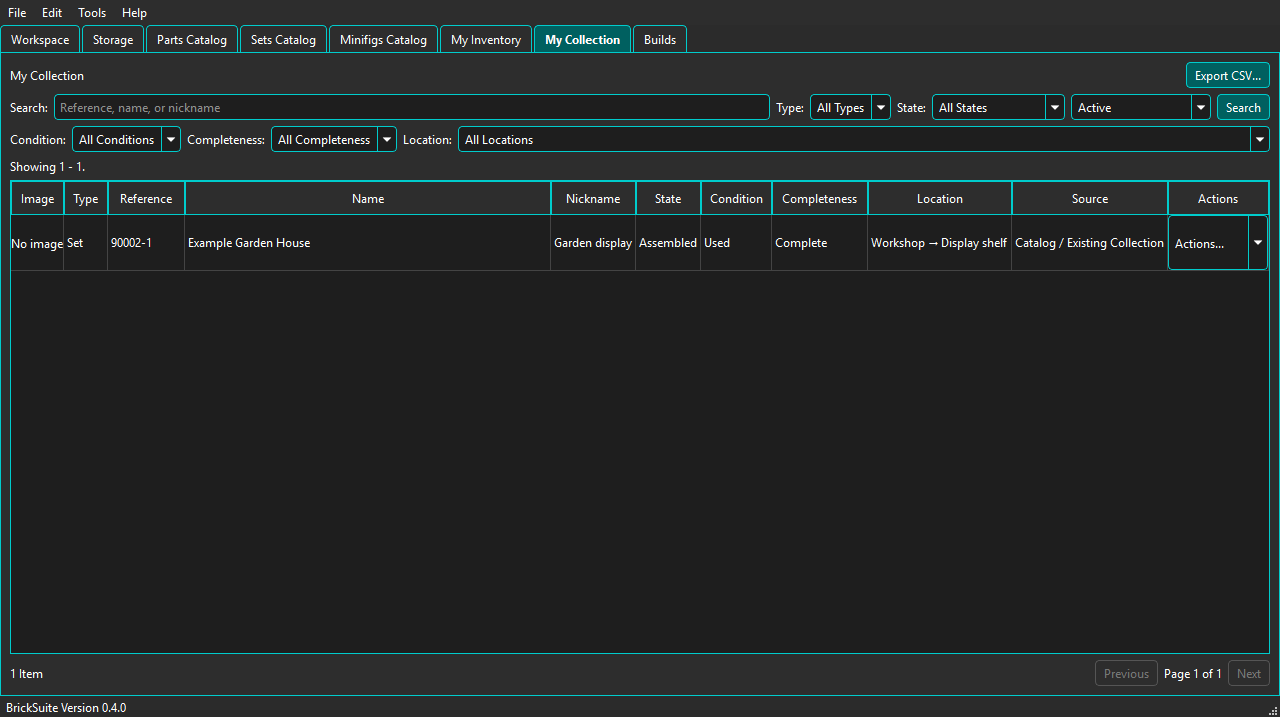Switch to the Workspace tab

pyautogui.click(x=40, y=40)
